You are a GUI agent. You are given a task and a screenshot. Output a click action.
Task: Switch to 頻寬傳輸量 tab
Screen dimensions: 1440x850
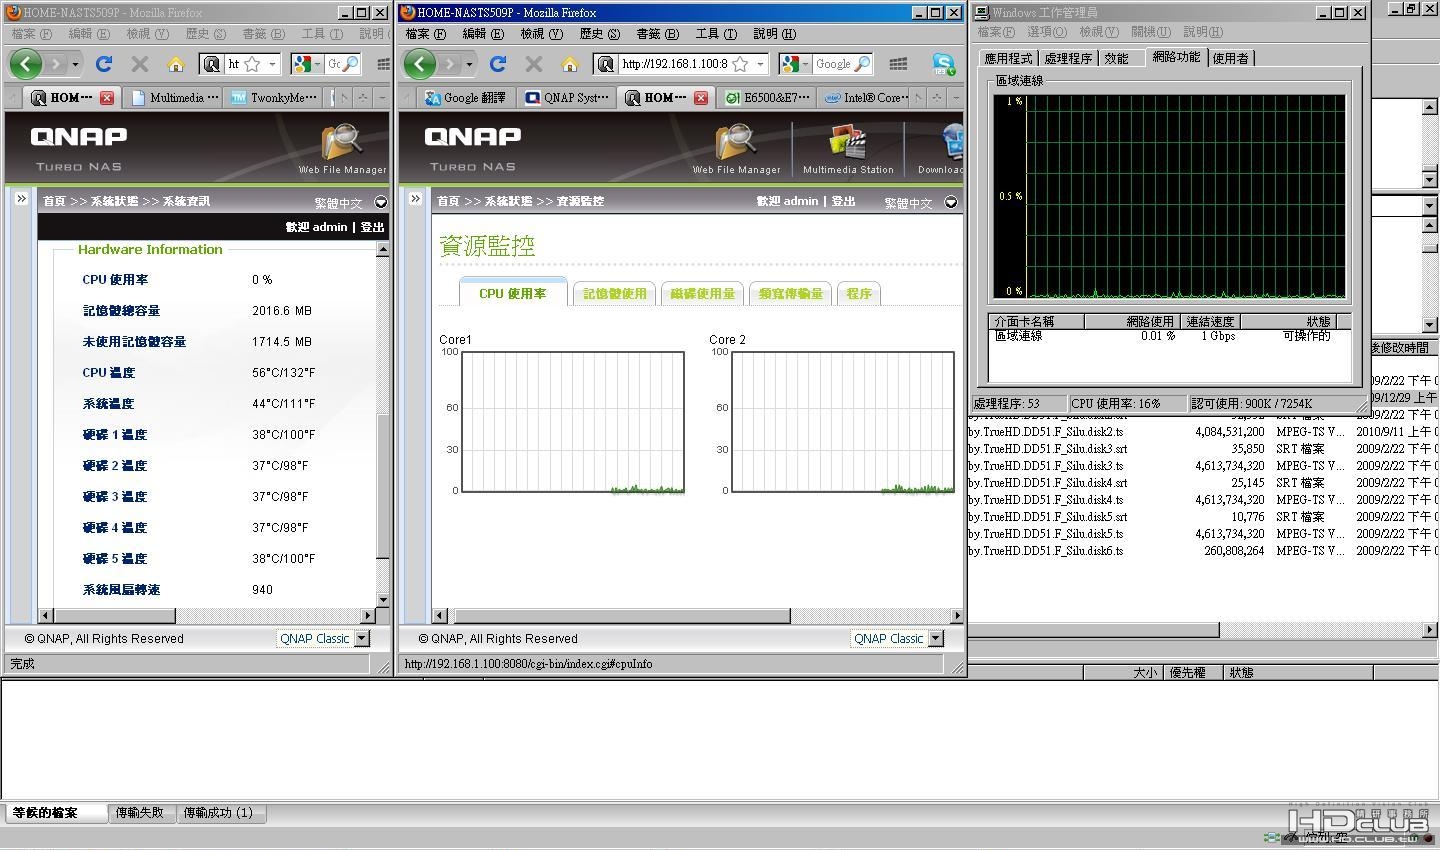coord(790,293)
